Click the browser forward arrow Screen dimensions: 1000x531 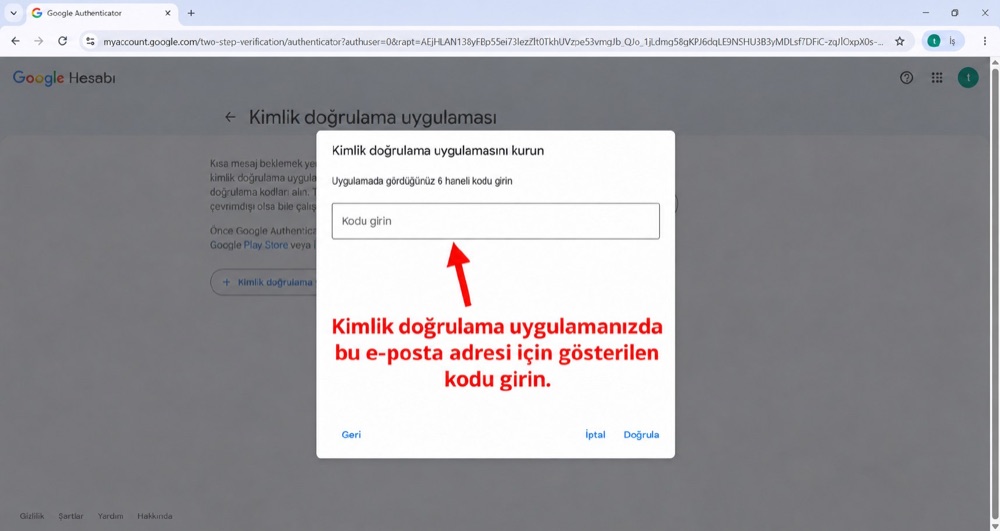point(39,41)
